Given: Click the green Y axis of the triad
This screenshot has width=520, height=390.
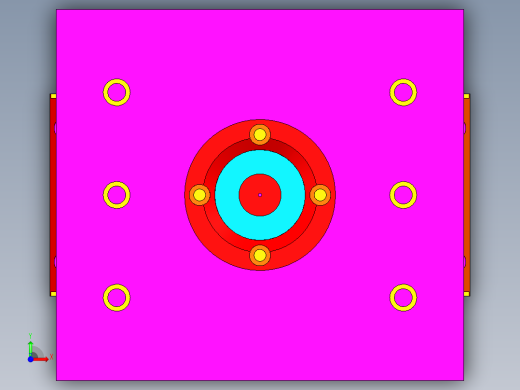Looking at the screenshot, I should click(31, 348).
